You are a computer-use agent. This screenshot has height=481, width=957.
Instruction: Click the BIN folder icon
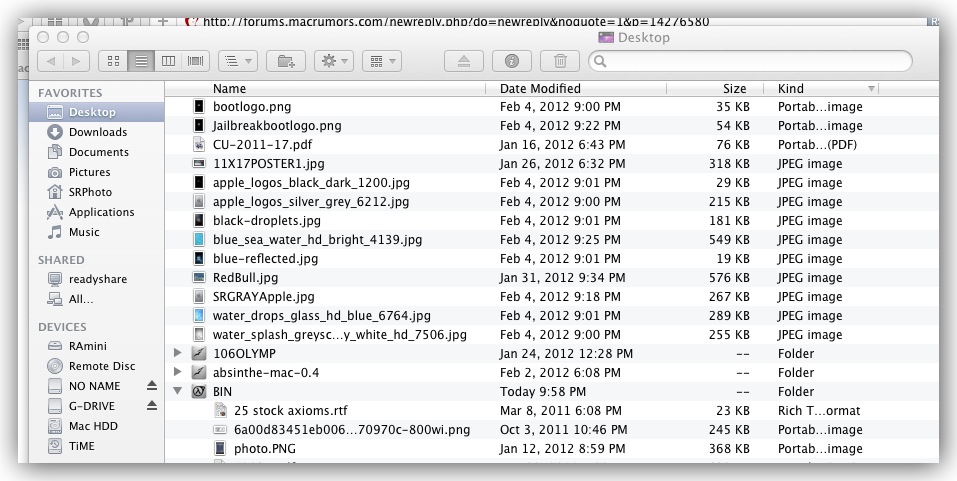point(199,391)
